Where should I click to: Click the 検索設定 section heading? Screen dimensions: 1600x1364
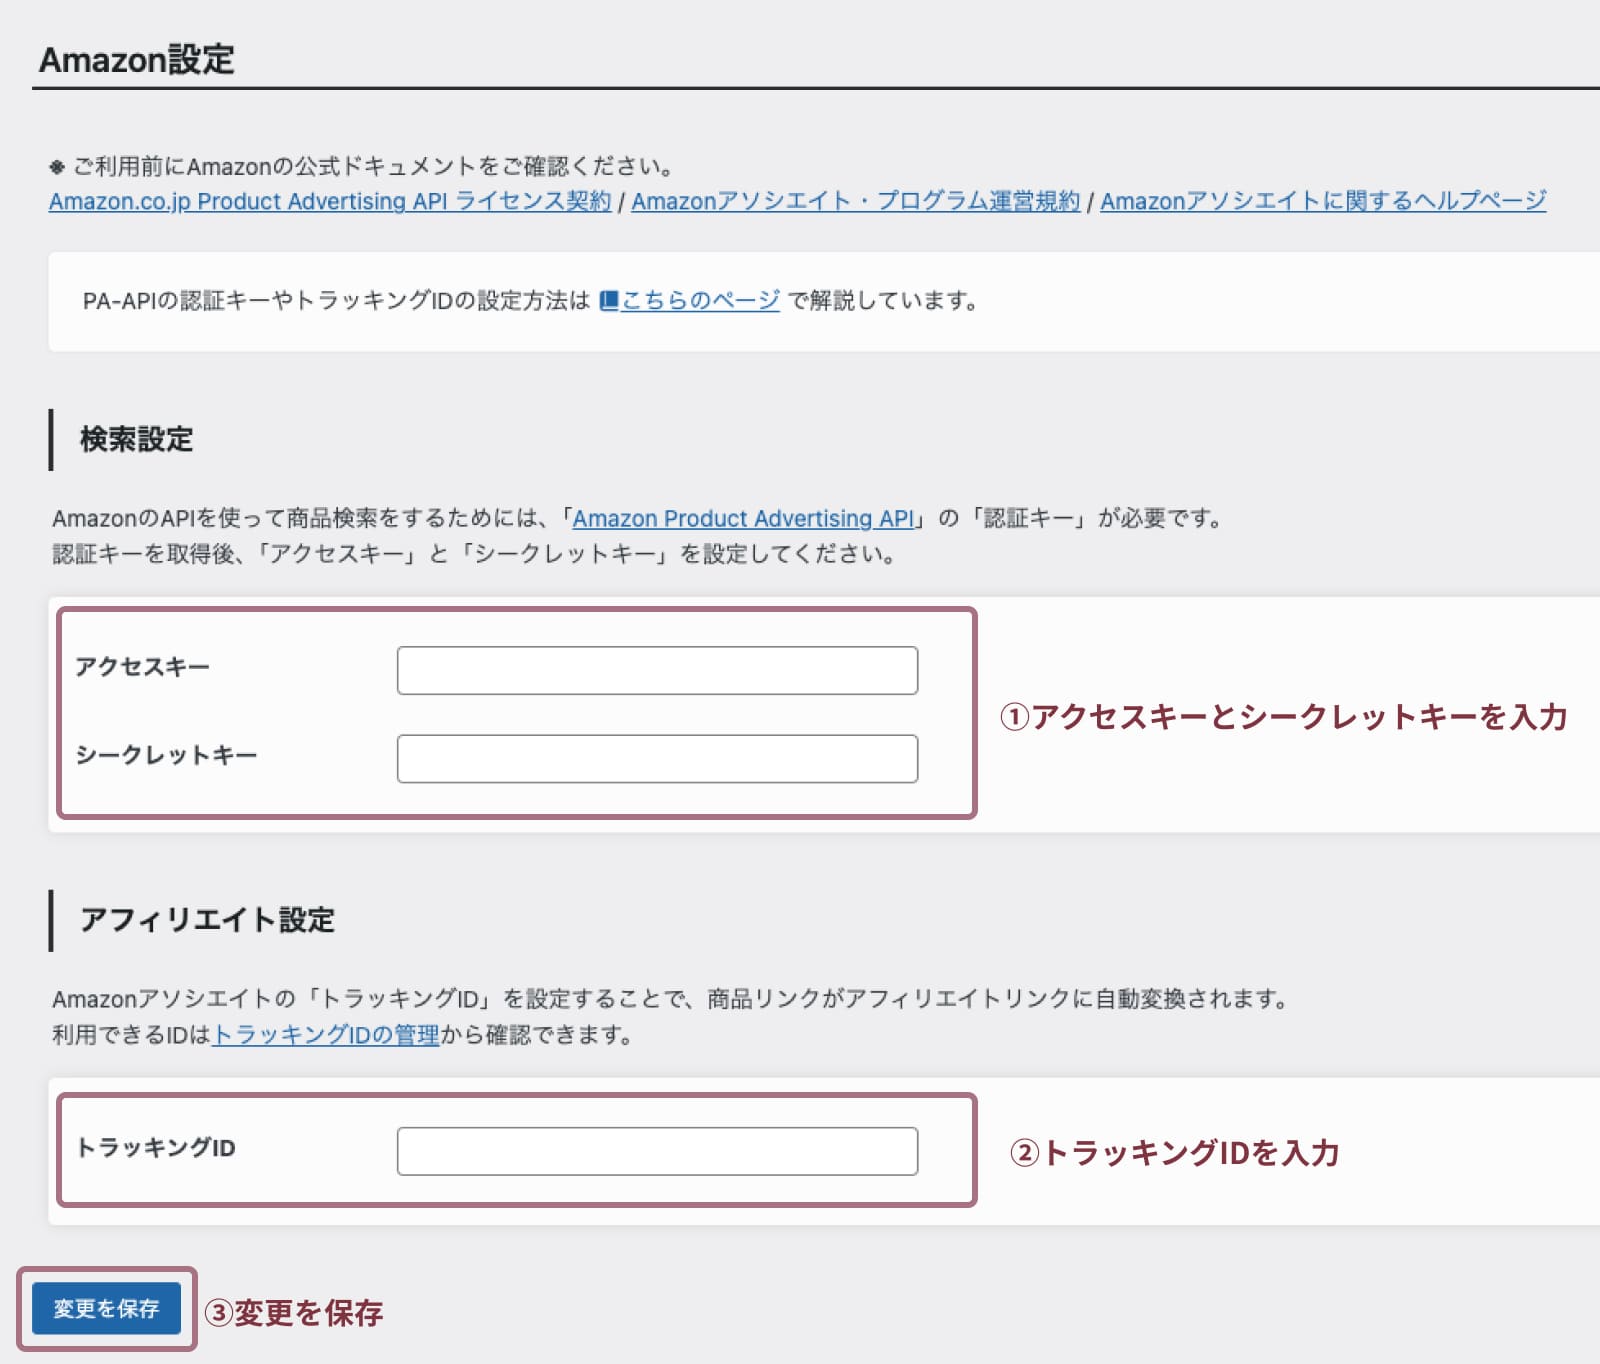pyautogui.click(x=136, y=439)
